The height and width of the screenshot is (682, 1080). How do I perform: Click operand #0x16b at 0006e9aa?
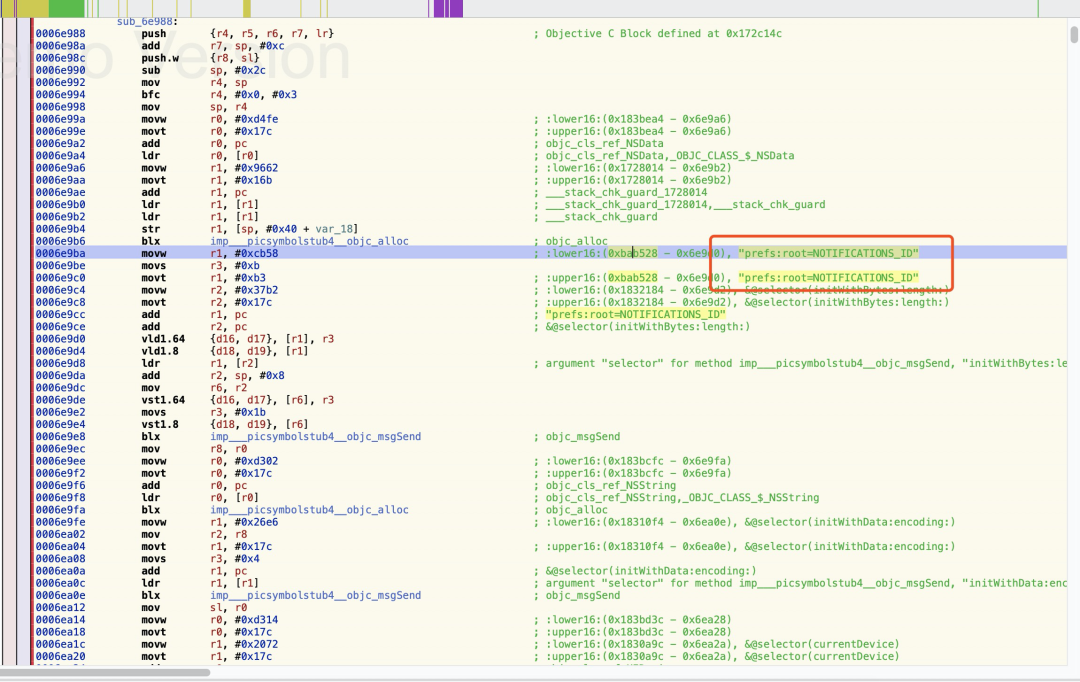tap(253, 180)
